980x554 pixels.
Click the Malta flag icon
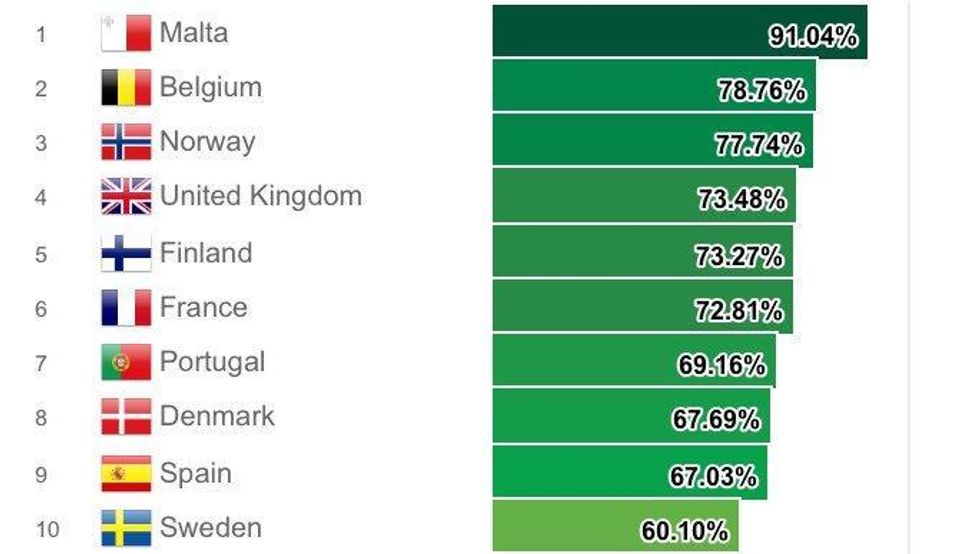126,33
